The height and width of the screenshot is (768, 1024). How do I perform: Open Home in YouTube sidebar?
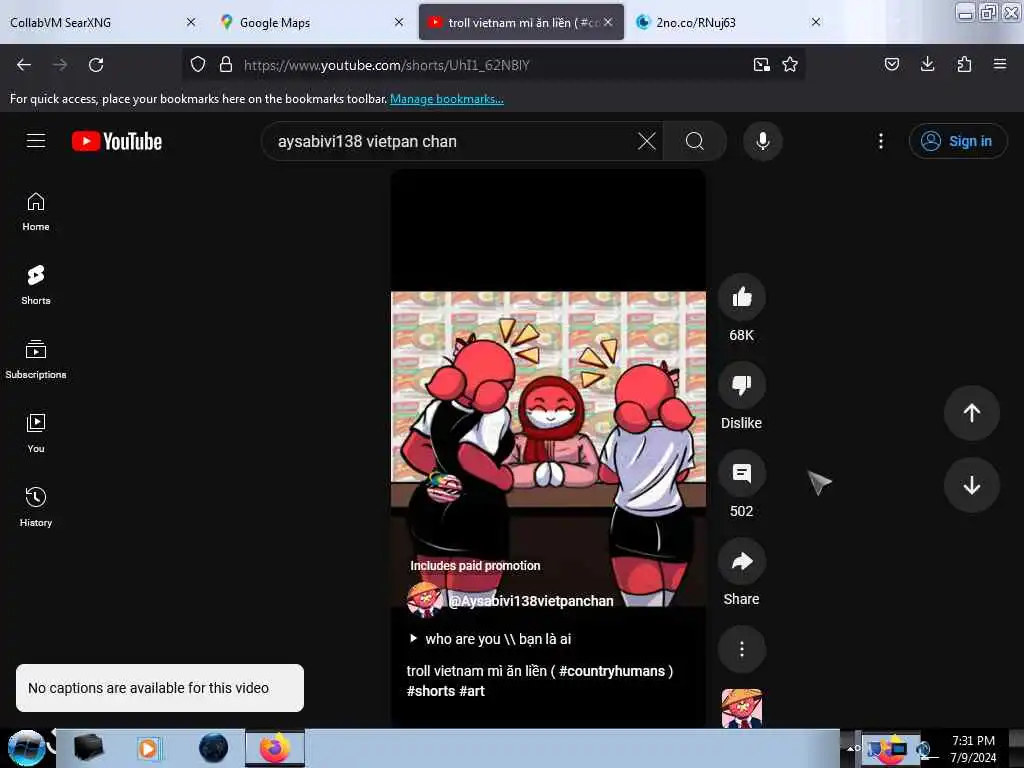click(x=36, y=212)
